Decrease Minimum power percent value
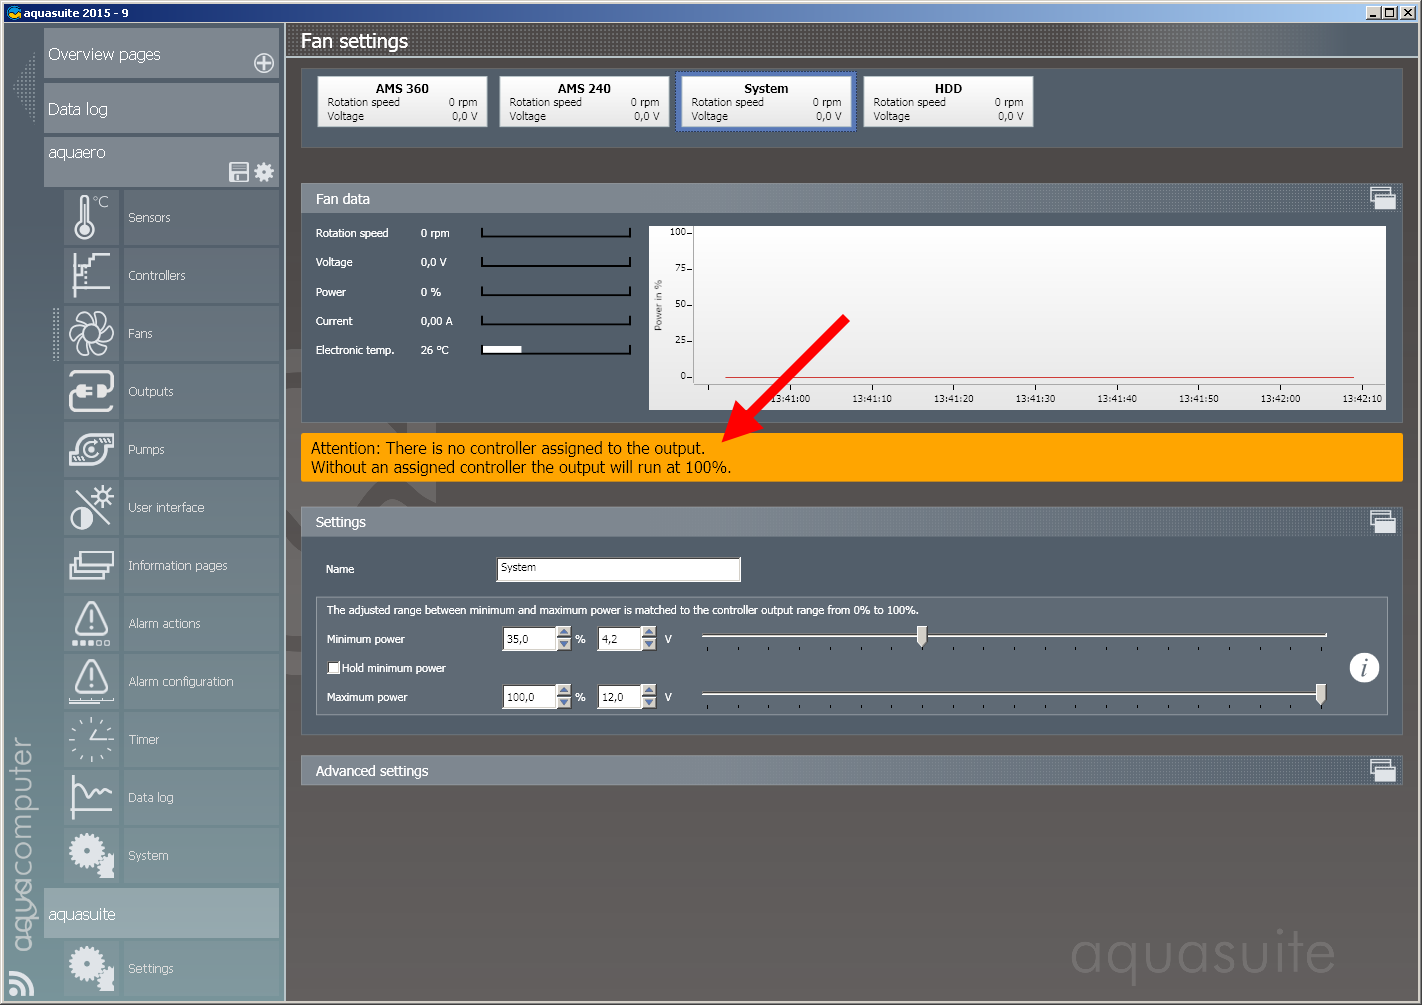 (564, 645)
